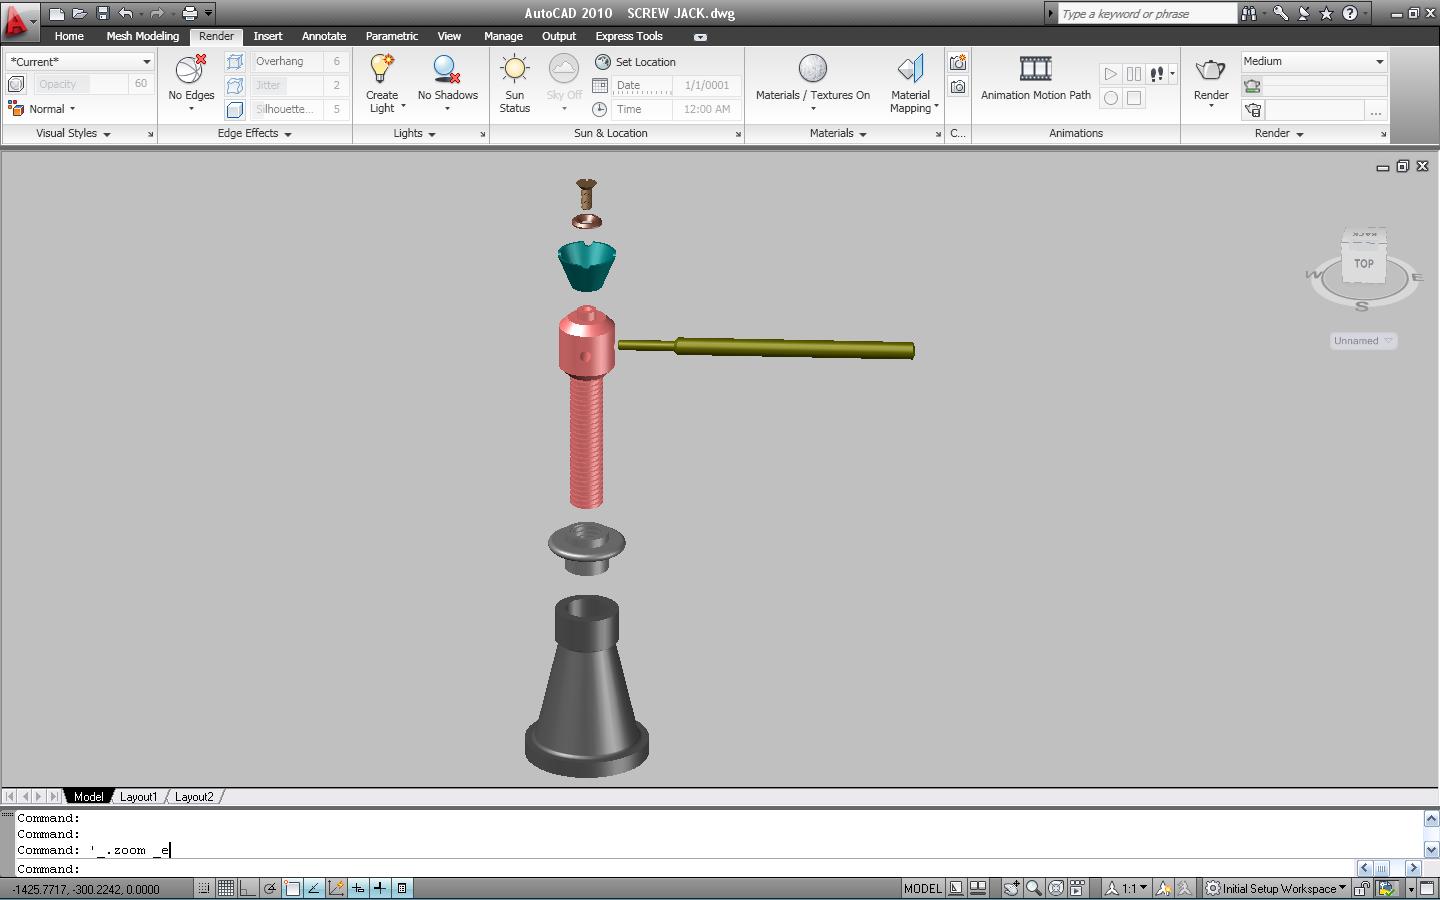
Task: Click the No Shadows icon
Action: click(447, 69)
